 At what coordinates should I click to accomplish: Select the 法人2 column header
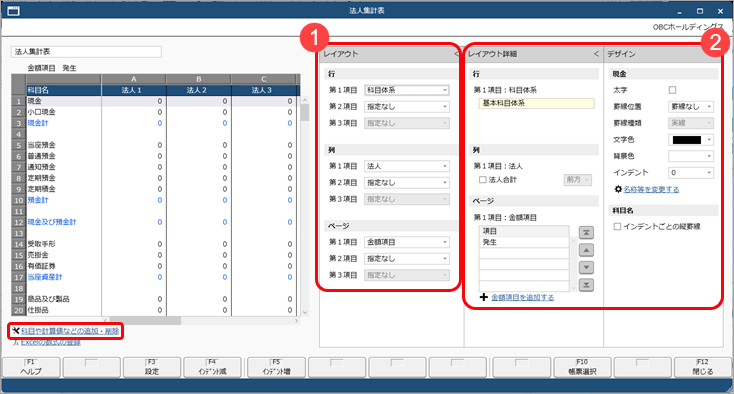point(198,90)
